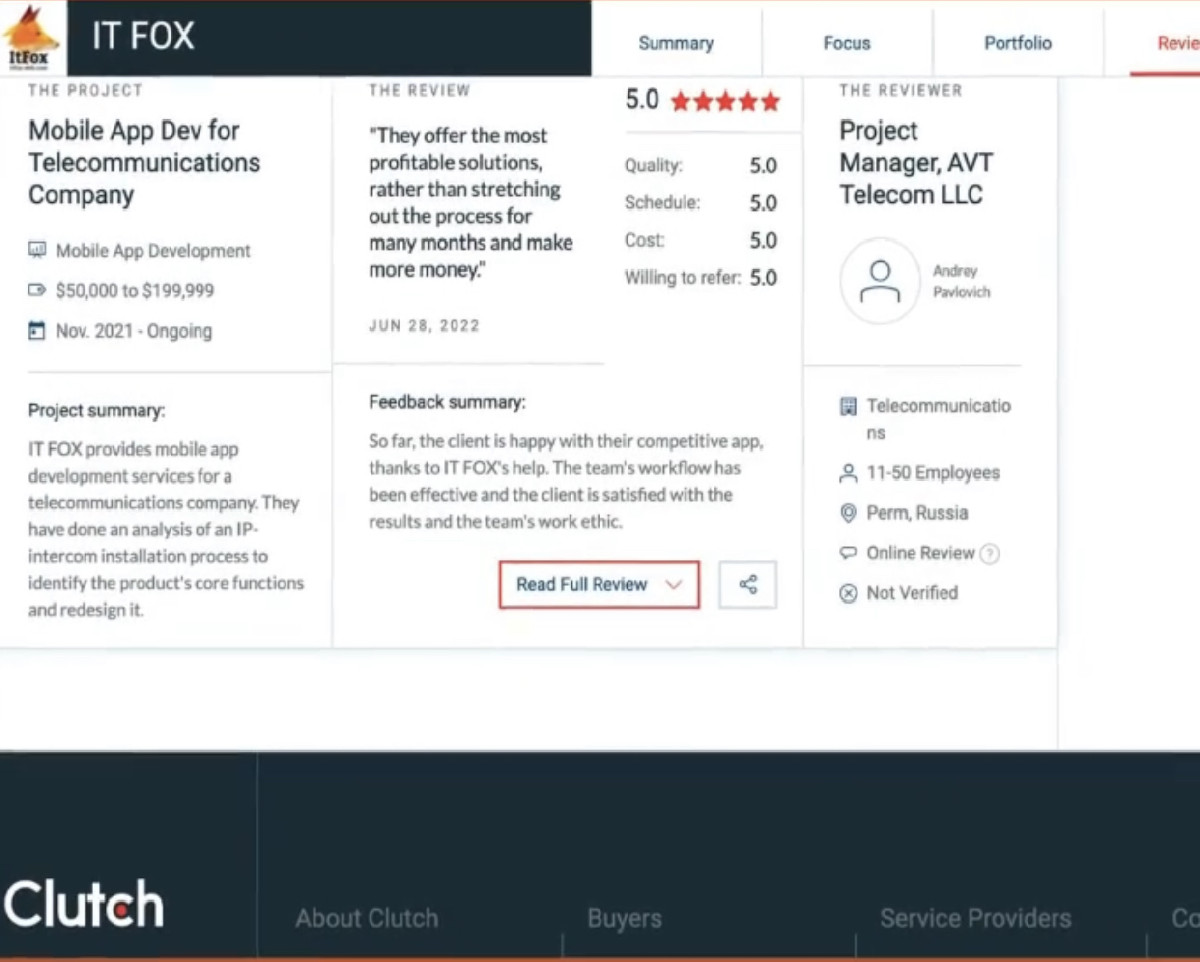Click the Nov. 2021 - Ongoing date text
This screenshot has width=1200, height=962.
point(134,331)
